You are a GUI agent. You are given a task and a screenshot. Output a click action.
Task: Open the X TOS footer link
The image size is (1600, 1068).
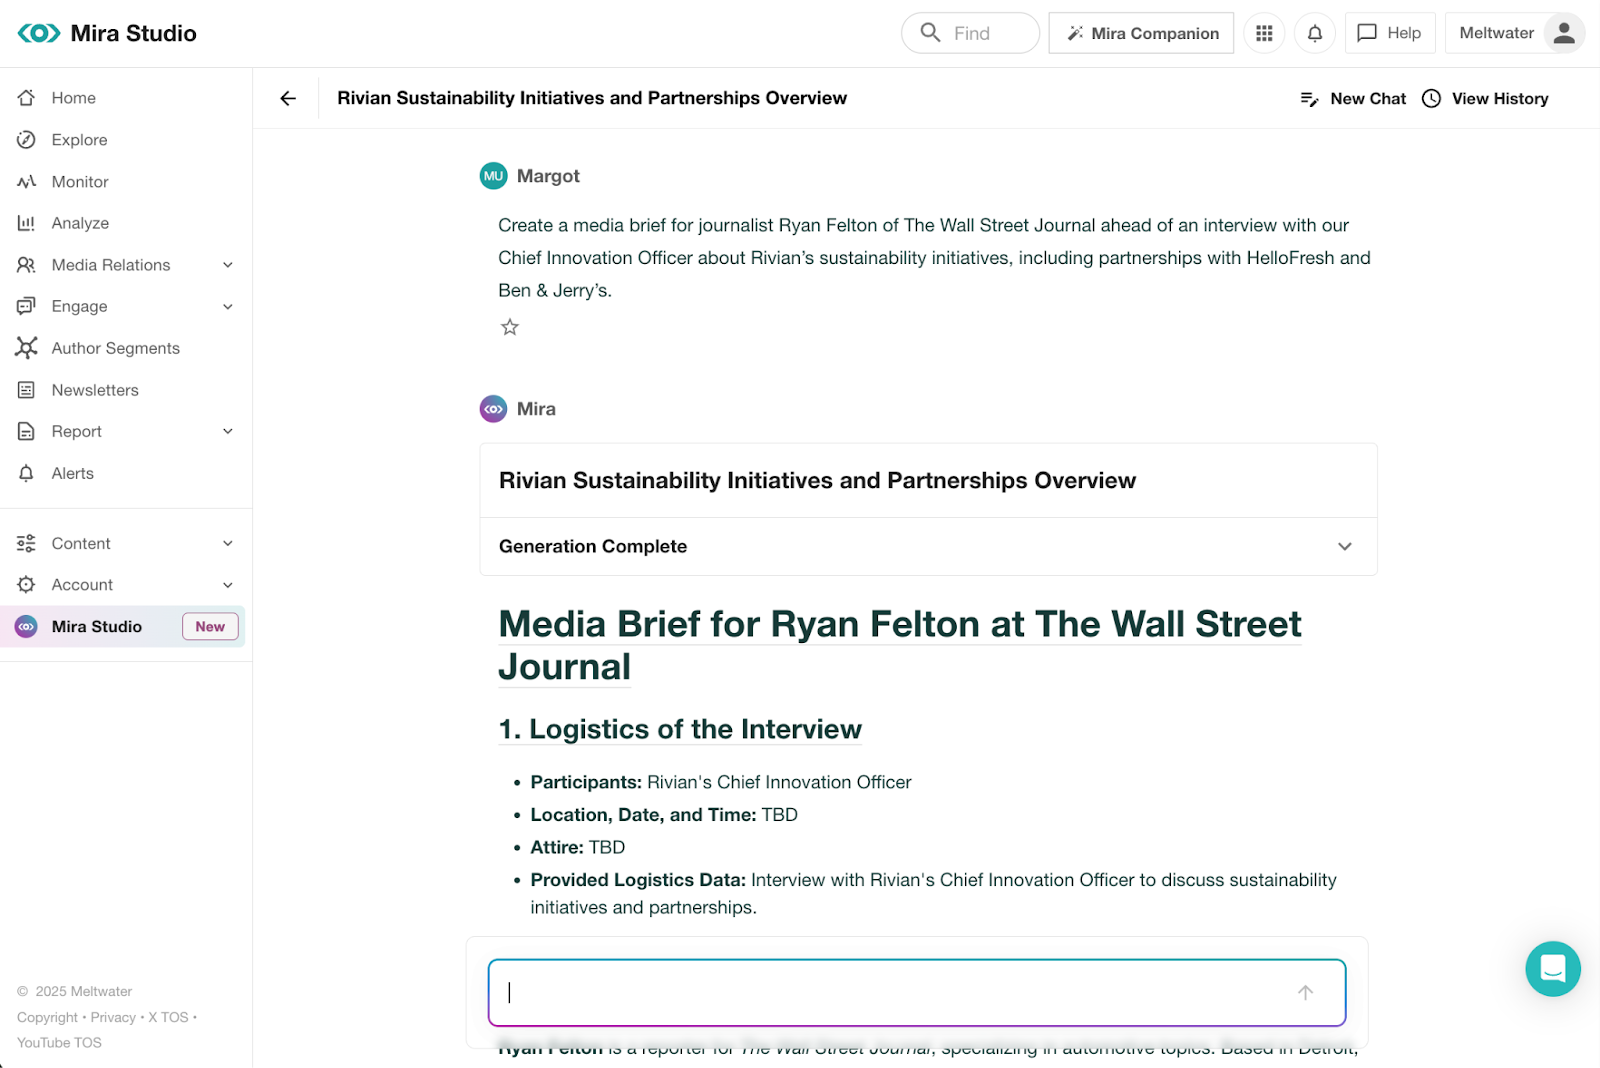168,1017
